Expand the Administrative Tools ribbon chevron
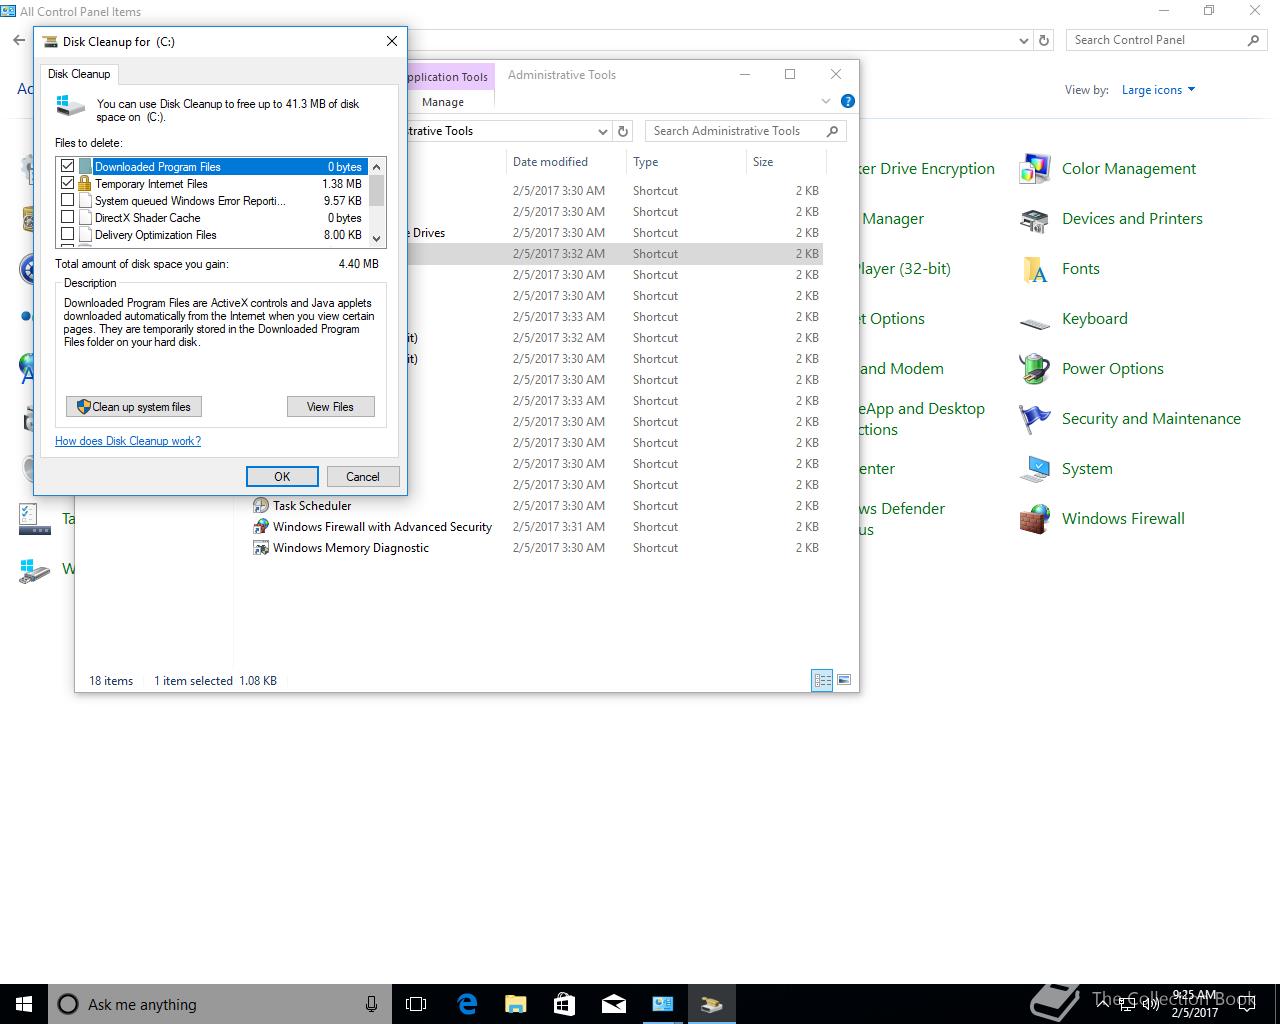Image resolution: width=1280 pixels, height=1024 pixels. click(826, 101)
